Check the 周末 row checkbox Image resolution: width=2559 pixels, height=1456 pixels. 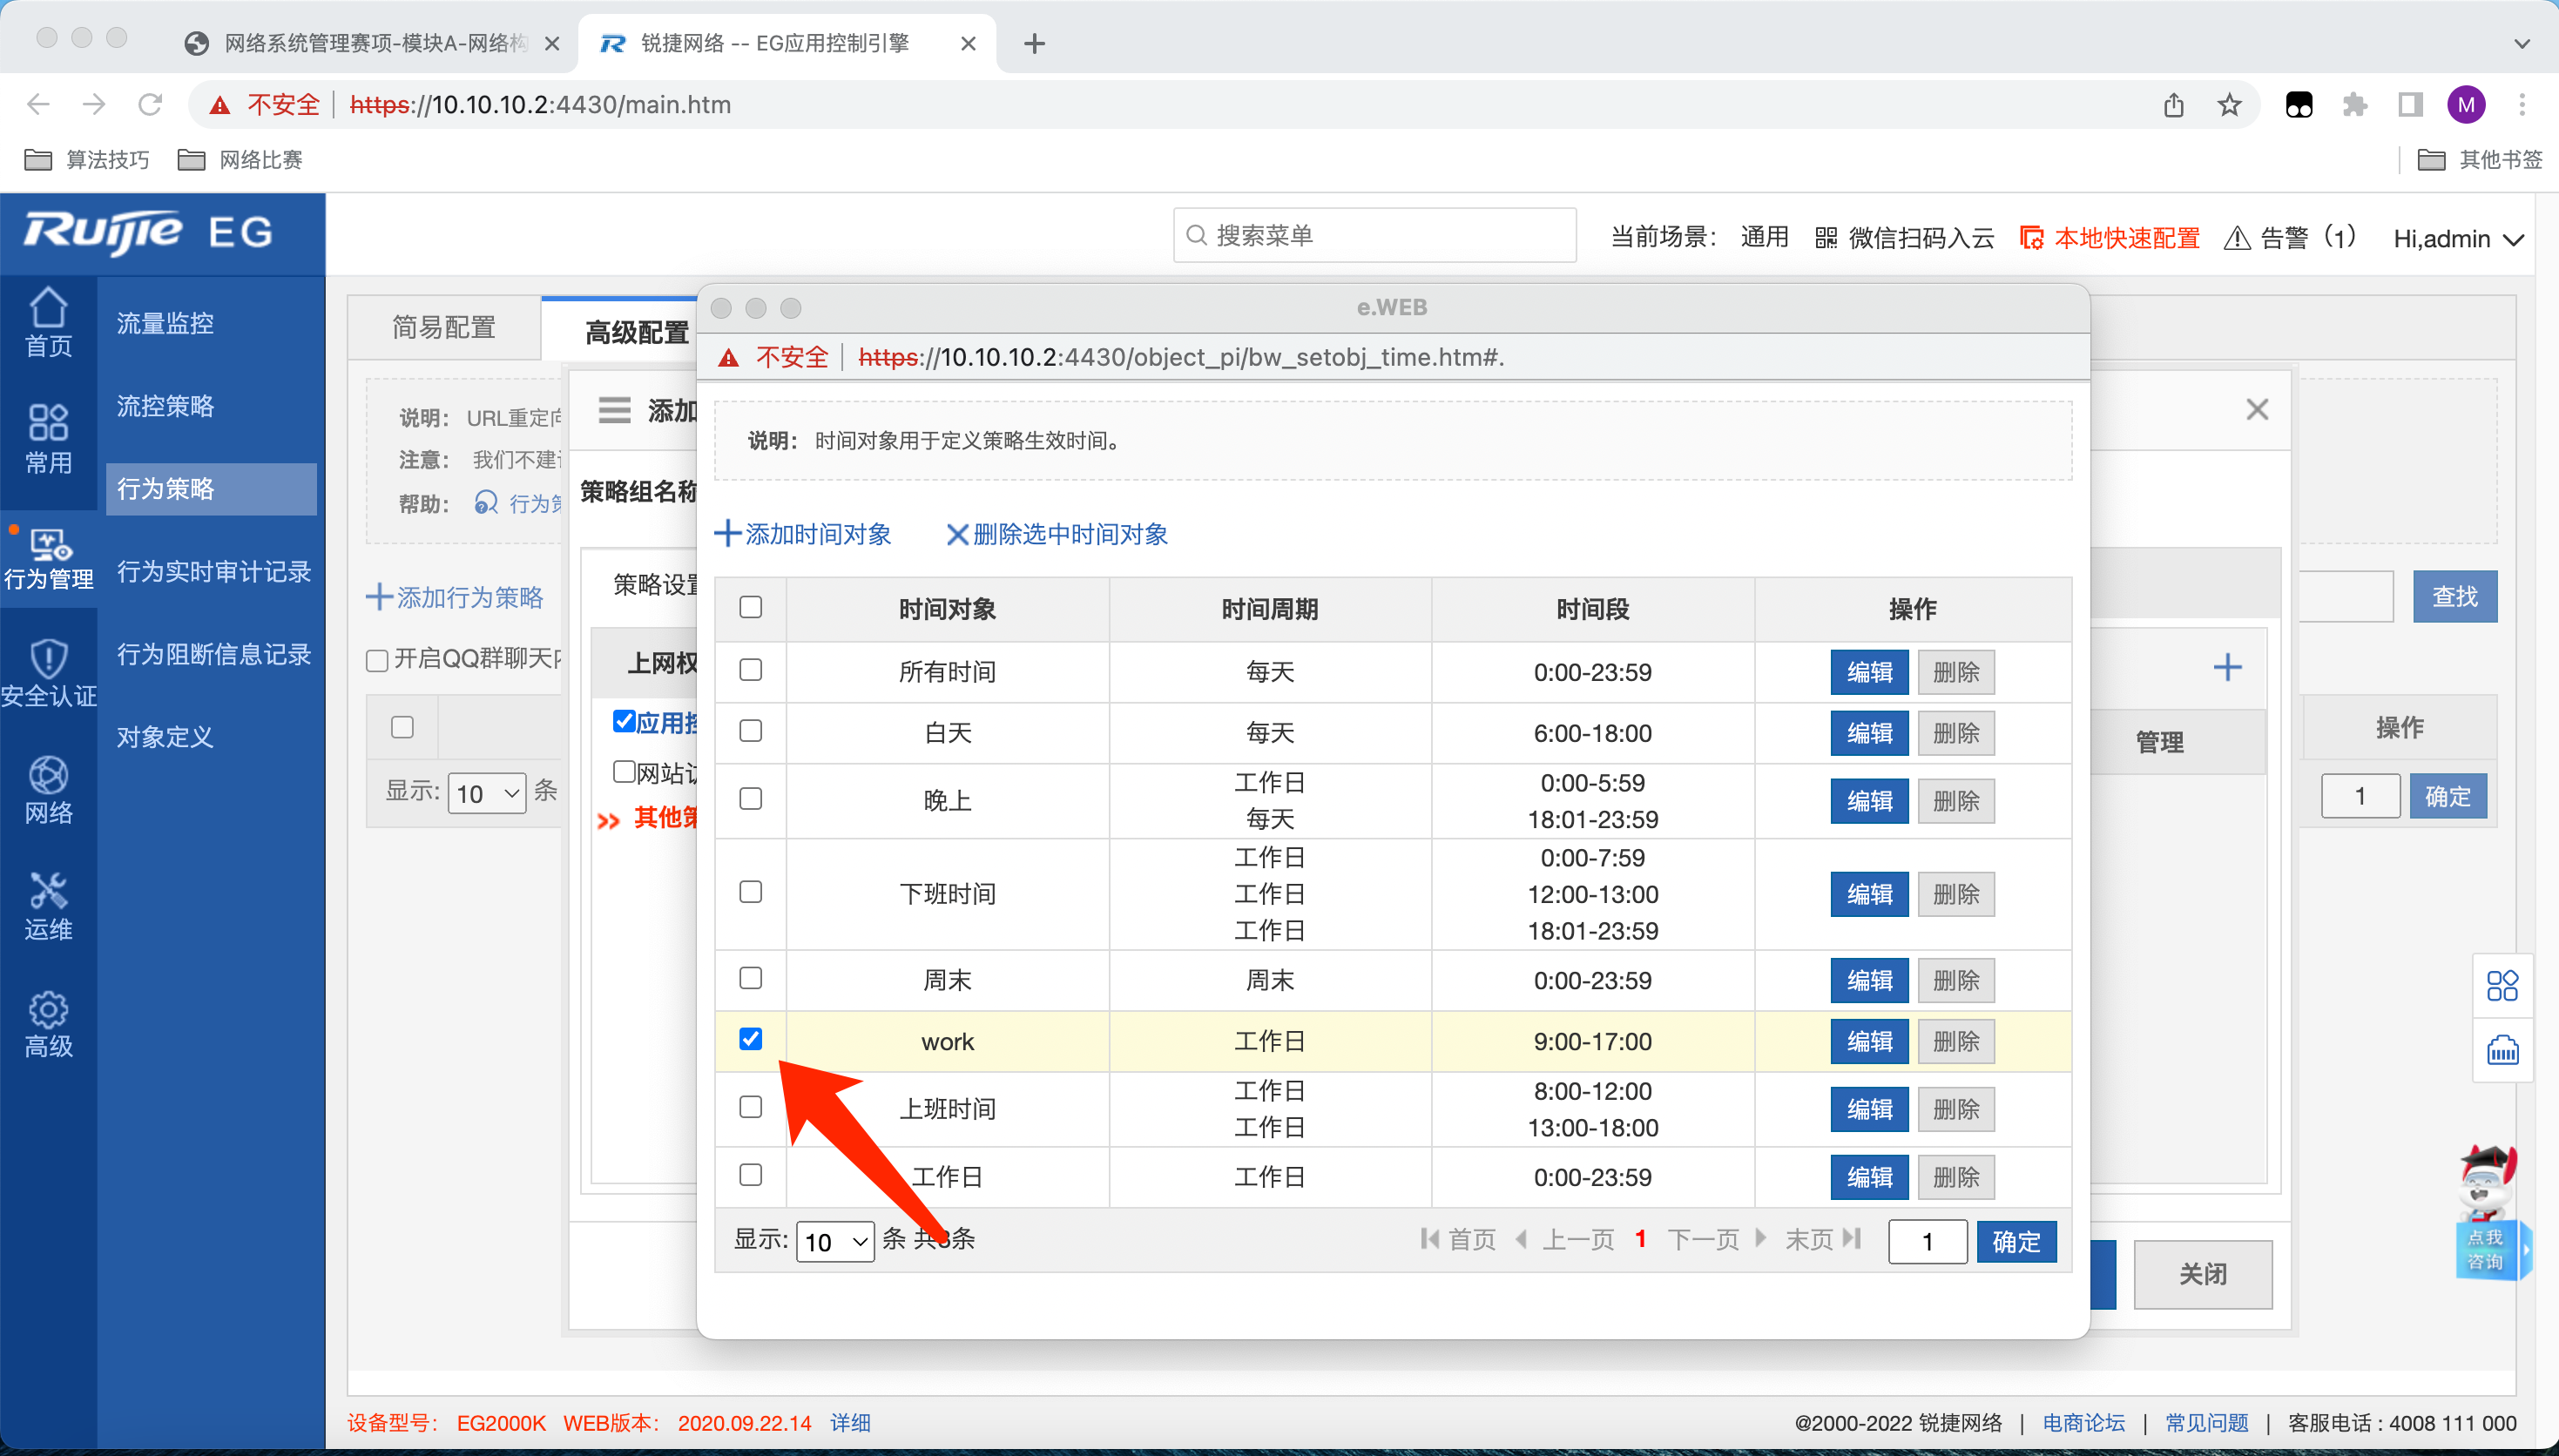750,978
